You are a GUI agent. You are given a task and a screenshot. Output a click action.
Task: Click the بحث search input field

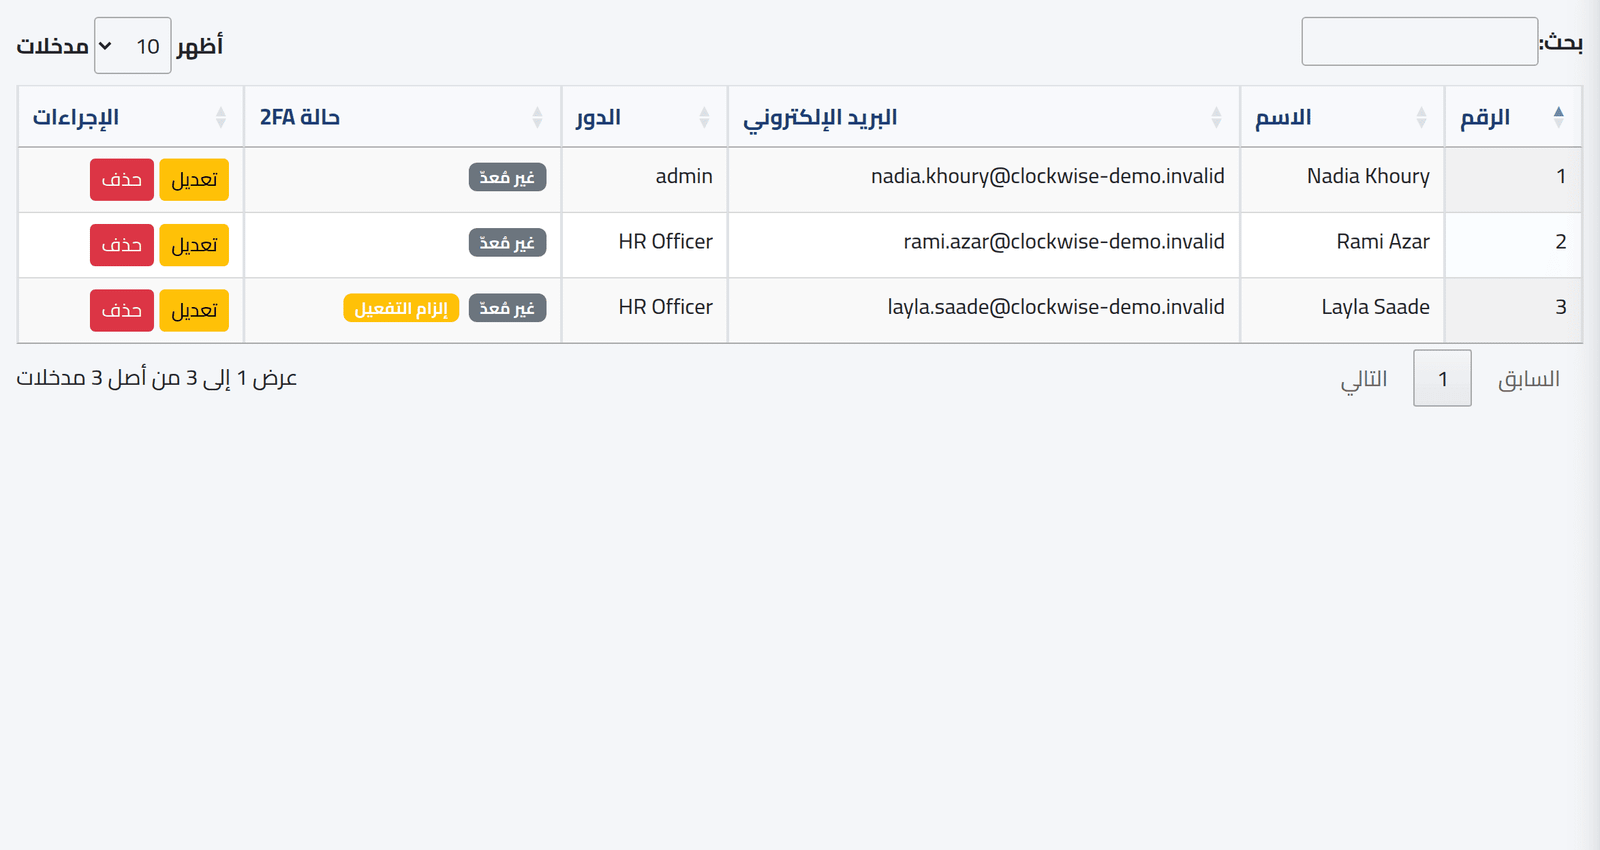click(x=1419, y=41)
